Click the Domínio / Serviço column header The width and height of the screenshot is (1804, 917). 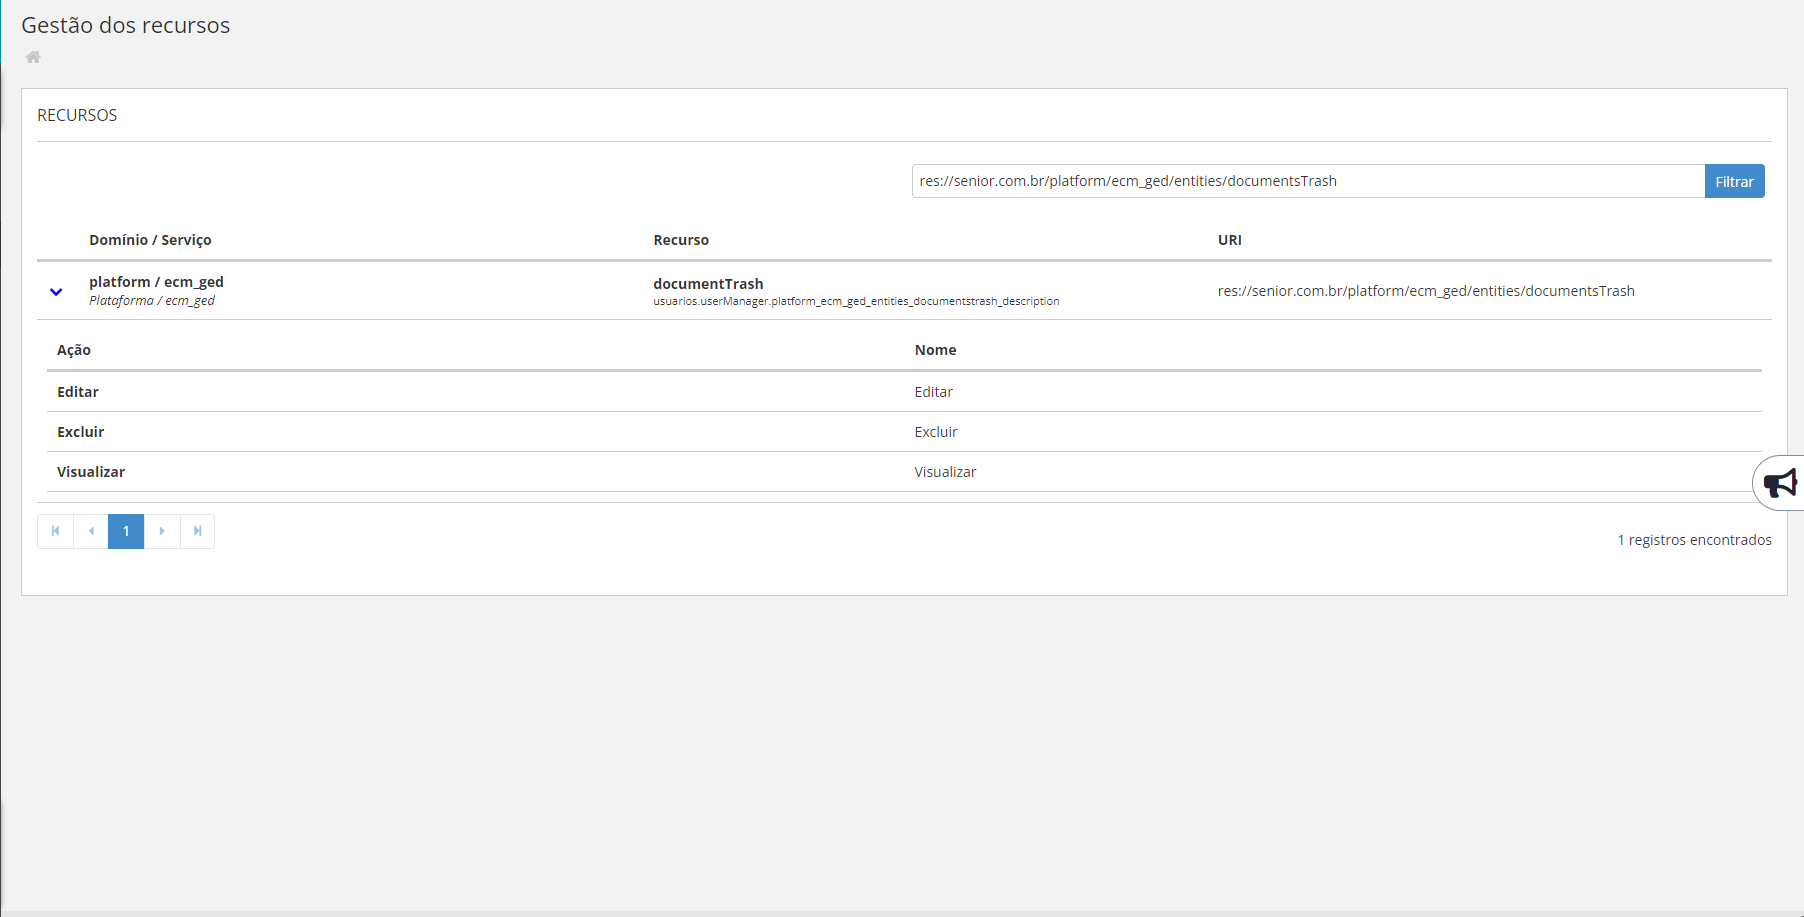click(x=150, y=240)
